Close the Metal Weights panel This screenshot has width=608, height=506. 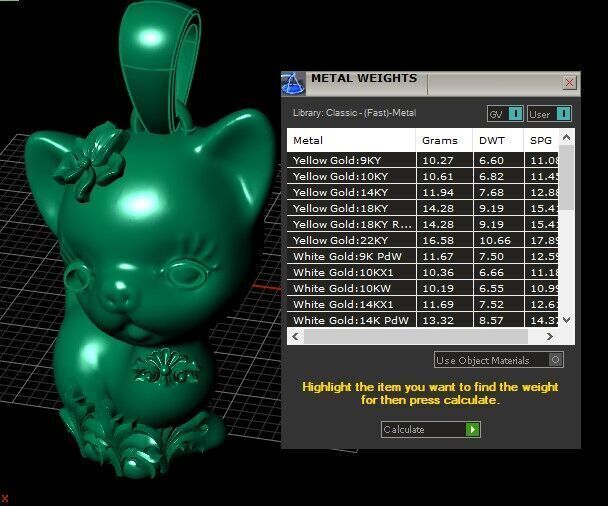[x=569, y=83]
